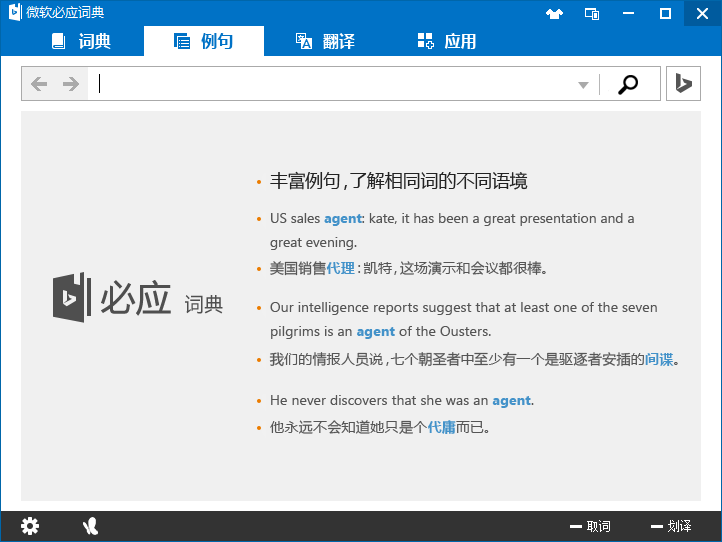This screenshot has width=722, height=542.
Task: Open Bing web search button
Action: (x=683, y=83)
